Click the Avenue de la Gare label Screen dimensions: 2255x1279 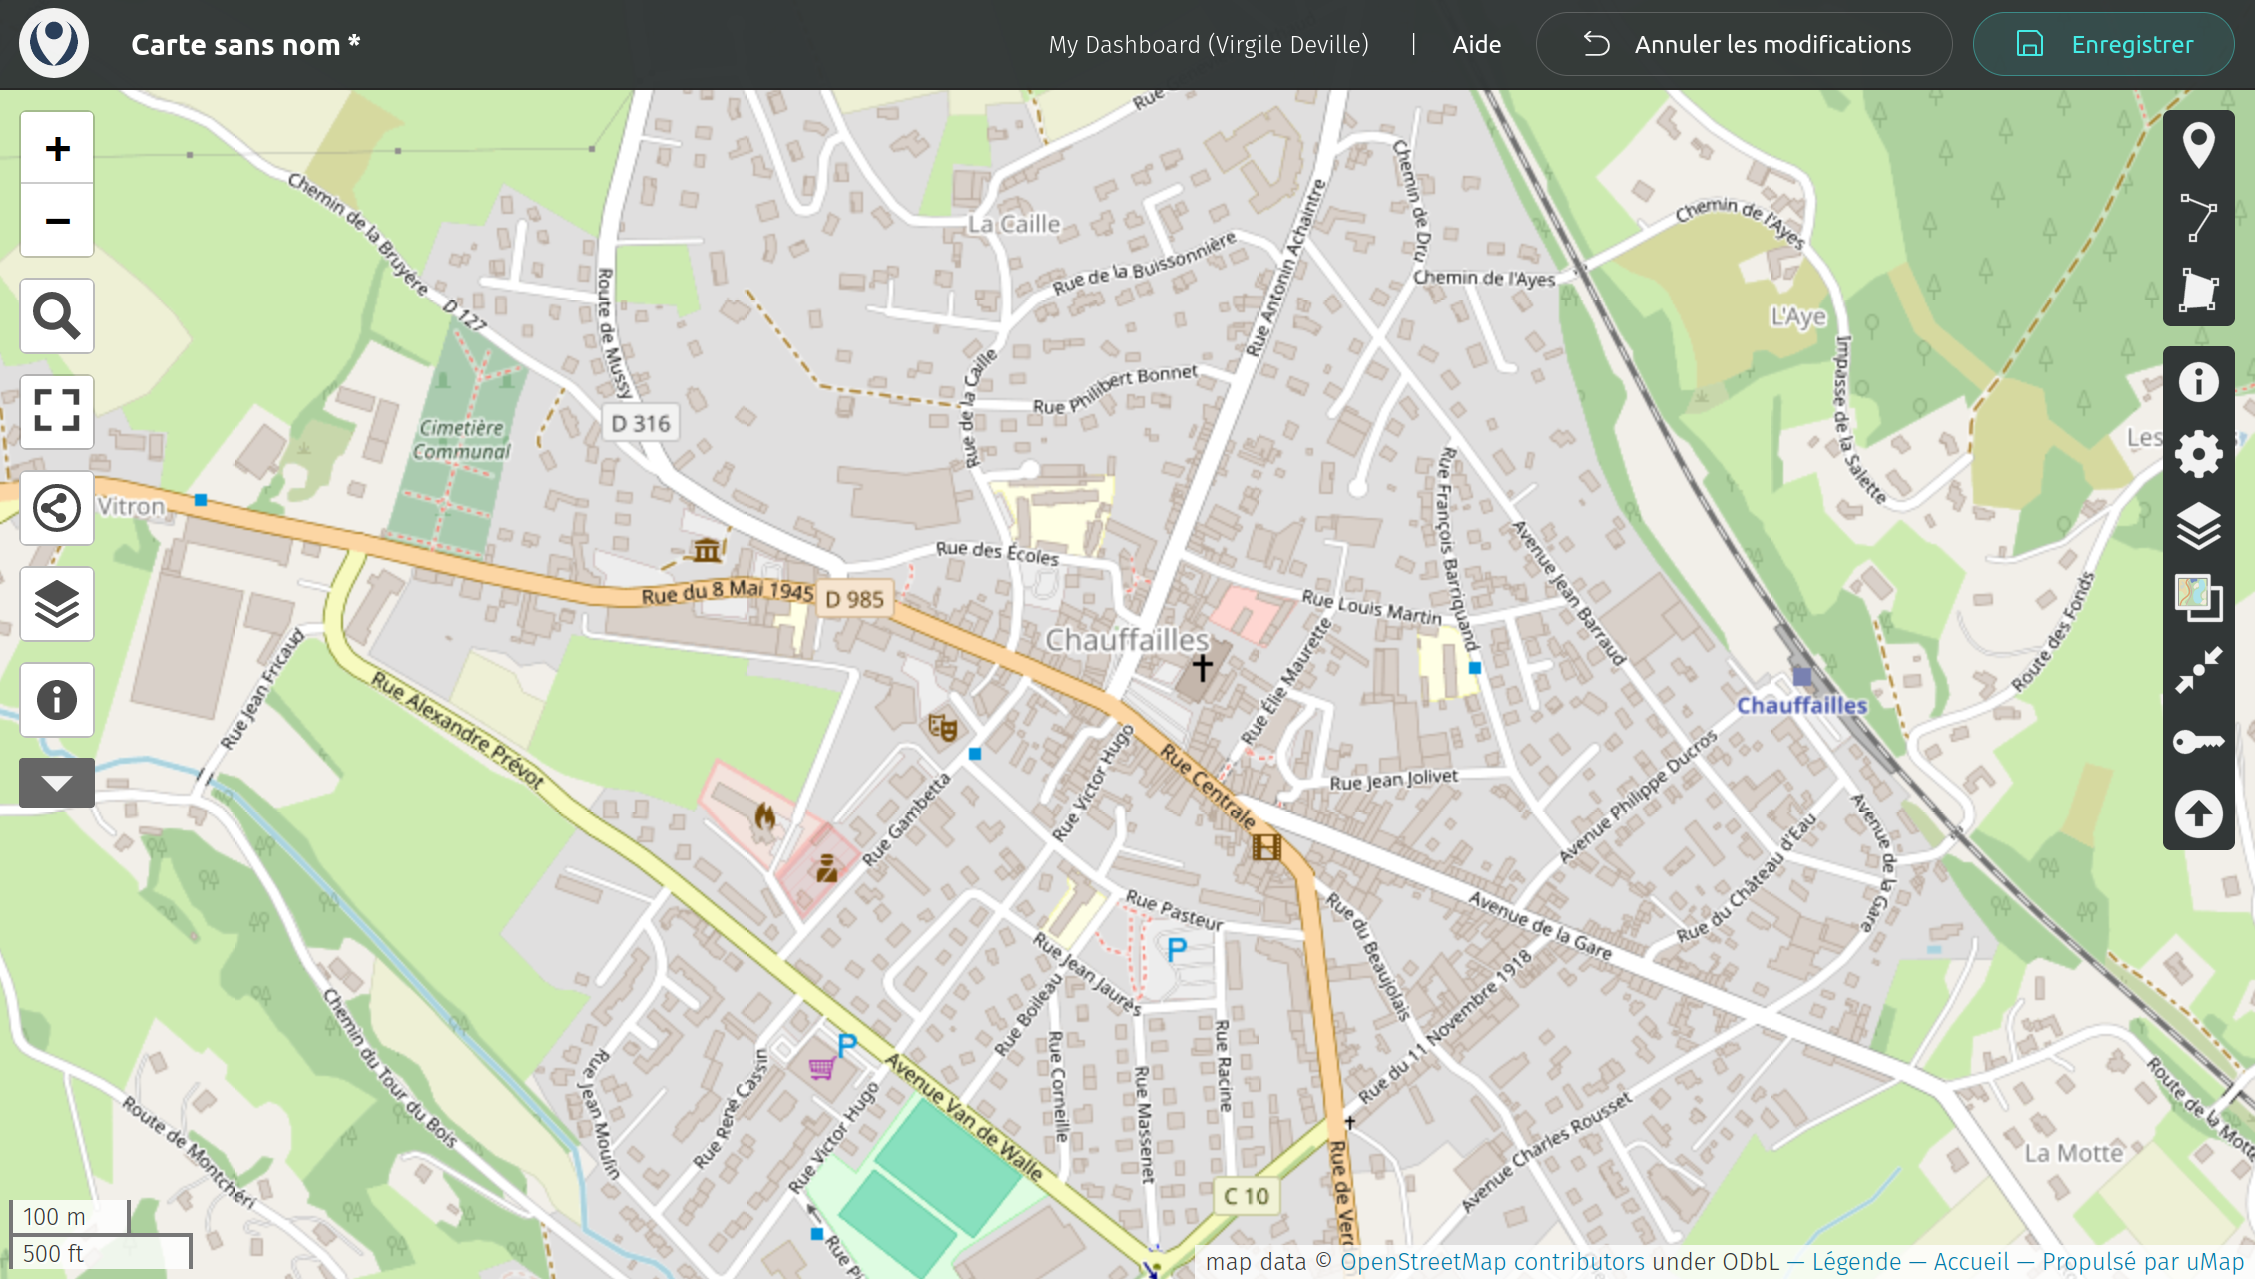coord(1540,925)
